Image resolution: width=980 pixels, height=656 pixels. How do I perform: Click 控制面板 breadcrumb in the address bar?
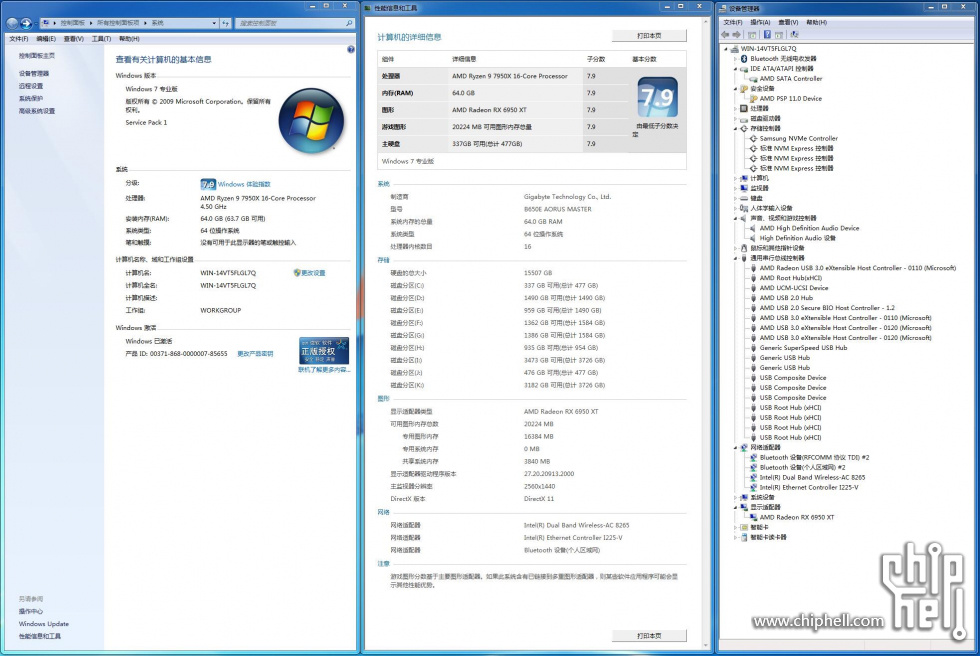tap(72, 23)
